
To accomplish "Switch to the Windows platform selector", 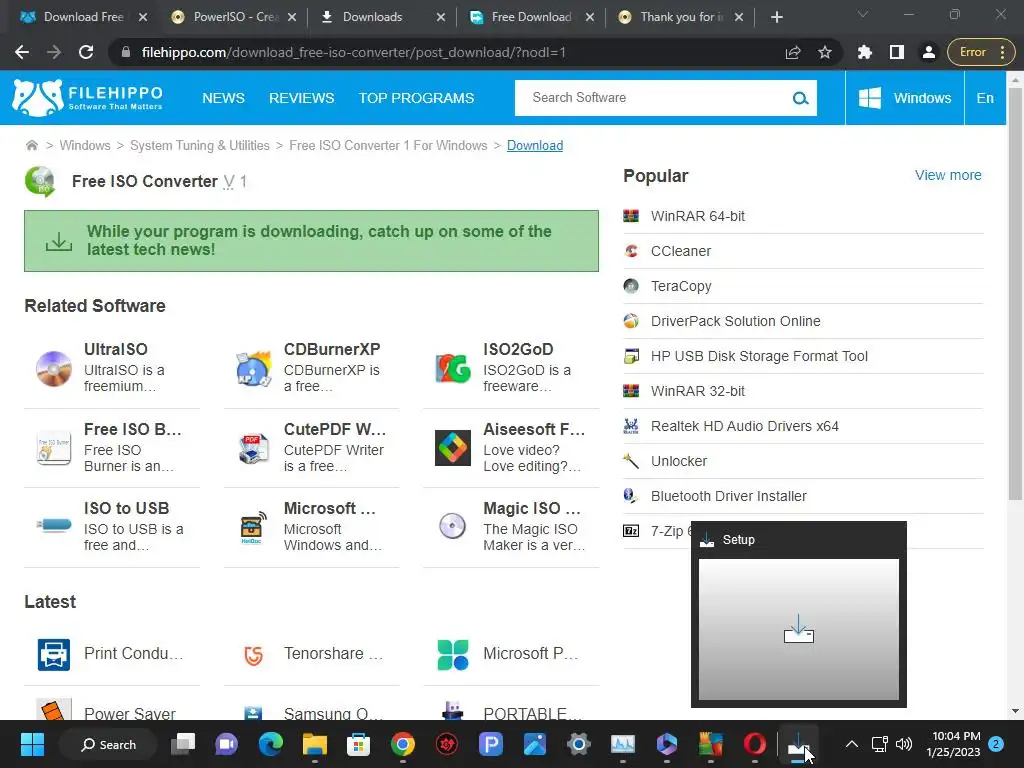I will tap(904, 98).
